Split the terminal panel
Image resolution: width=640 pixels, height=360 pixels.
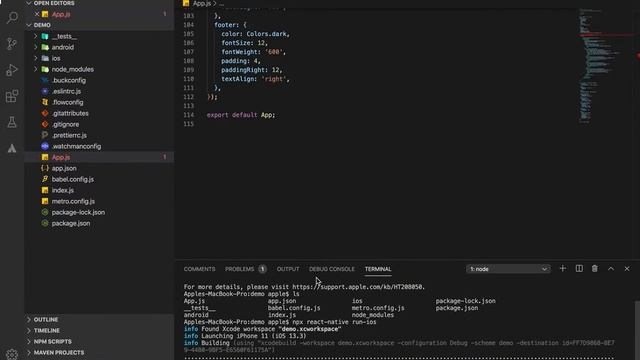[x=579, y=269]
